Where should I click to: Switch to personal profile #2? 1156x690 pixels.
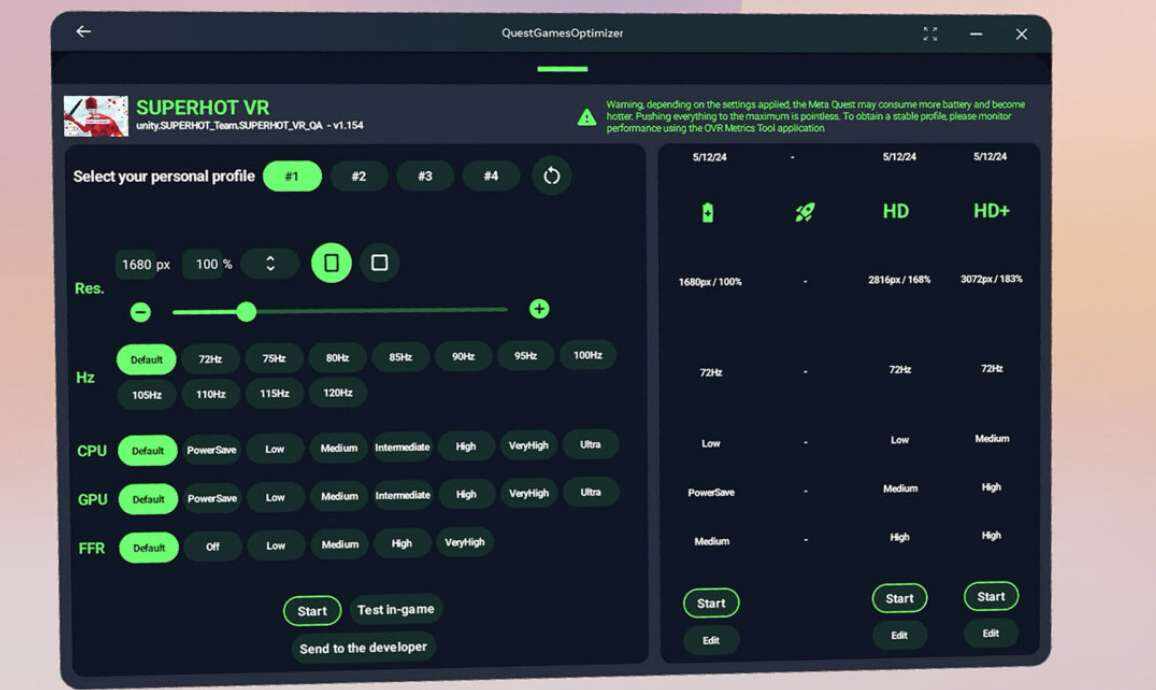point(358,177)
